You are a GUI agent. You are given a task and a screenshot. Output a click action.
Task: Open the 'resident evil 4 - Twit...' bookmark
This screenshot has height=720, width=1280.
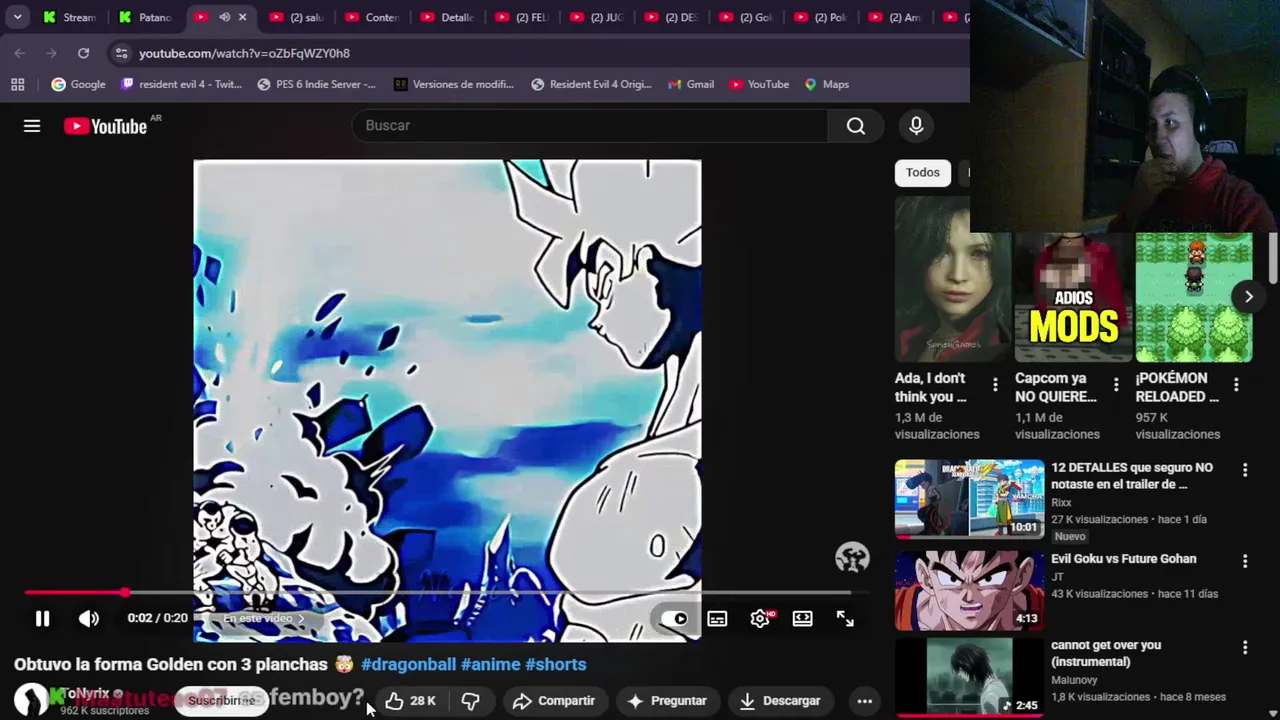[181, 85]
